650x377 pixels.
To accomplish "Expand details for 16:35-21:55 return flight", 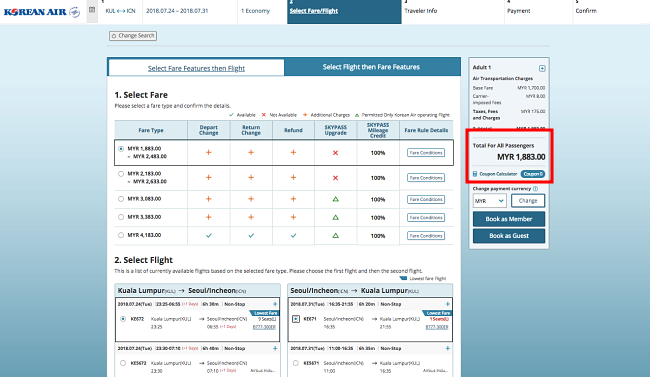I will [448, 304].
